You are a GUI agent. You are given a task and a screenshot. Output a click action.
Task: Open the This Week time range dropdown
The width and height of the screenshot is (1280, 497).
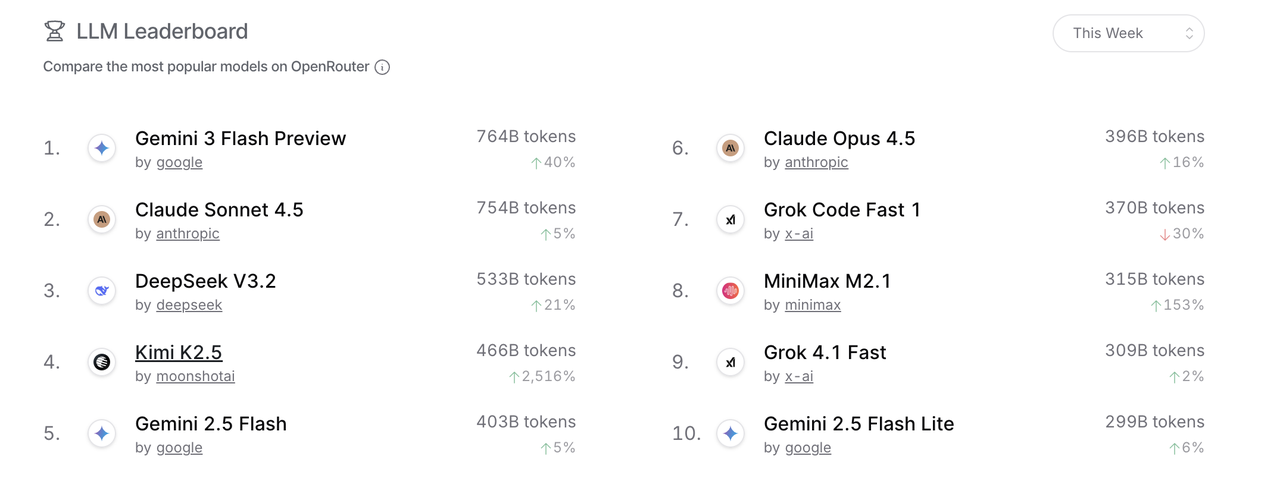[1128, 33]
